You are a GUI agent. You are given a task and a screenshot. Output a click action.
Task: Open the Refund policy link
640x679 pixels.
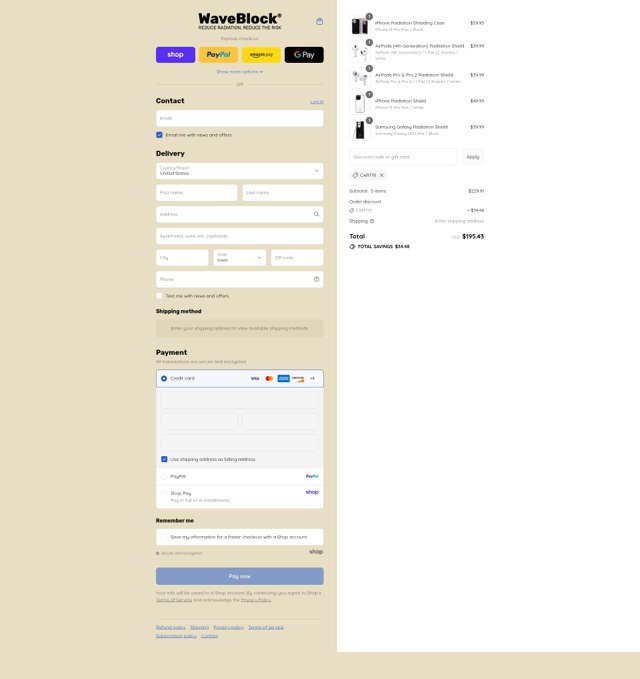pyautogui.click(x=171, y=627)
